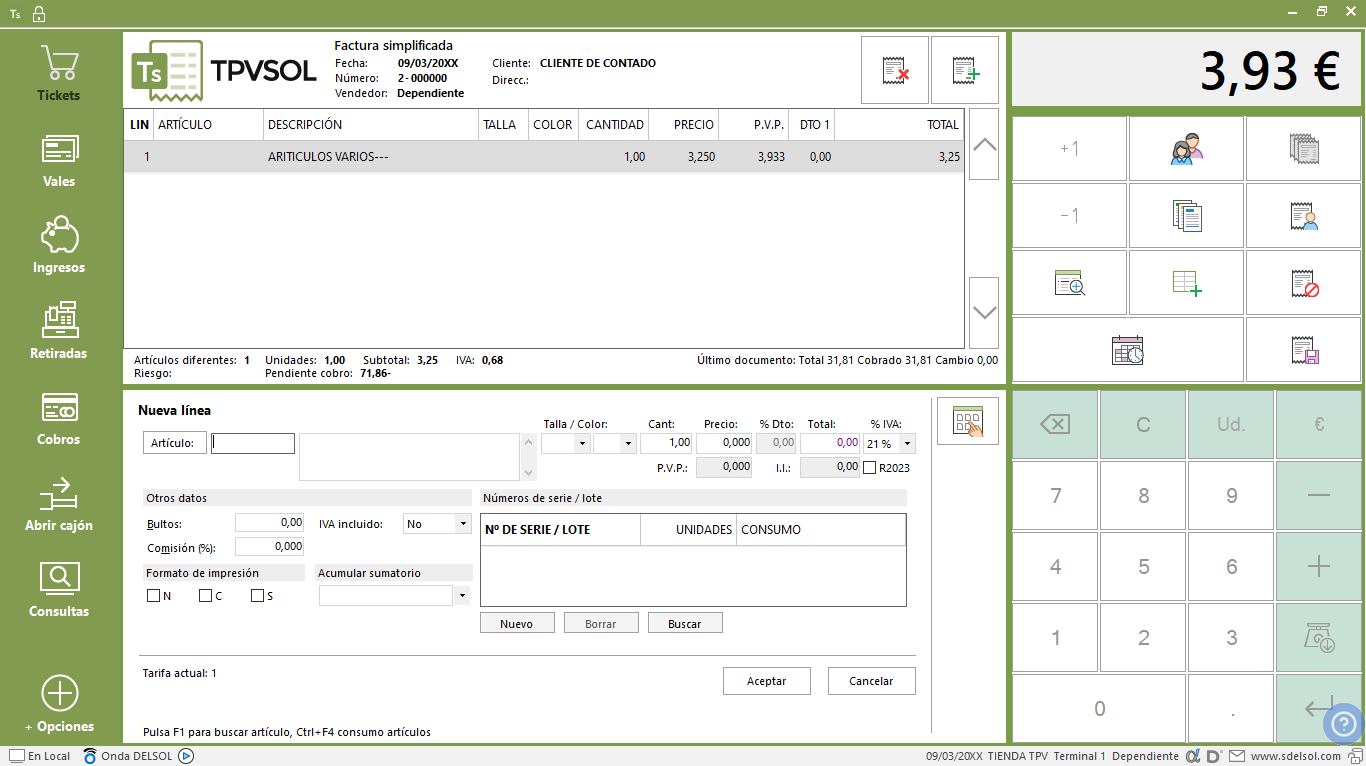Open the Ingresos piggy bank section
Viewport: 1366px width, 766px height.
coord(59,246)
